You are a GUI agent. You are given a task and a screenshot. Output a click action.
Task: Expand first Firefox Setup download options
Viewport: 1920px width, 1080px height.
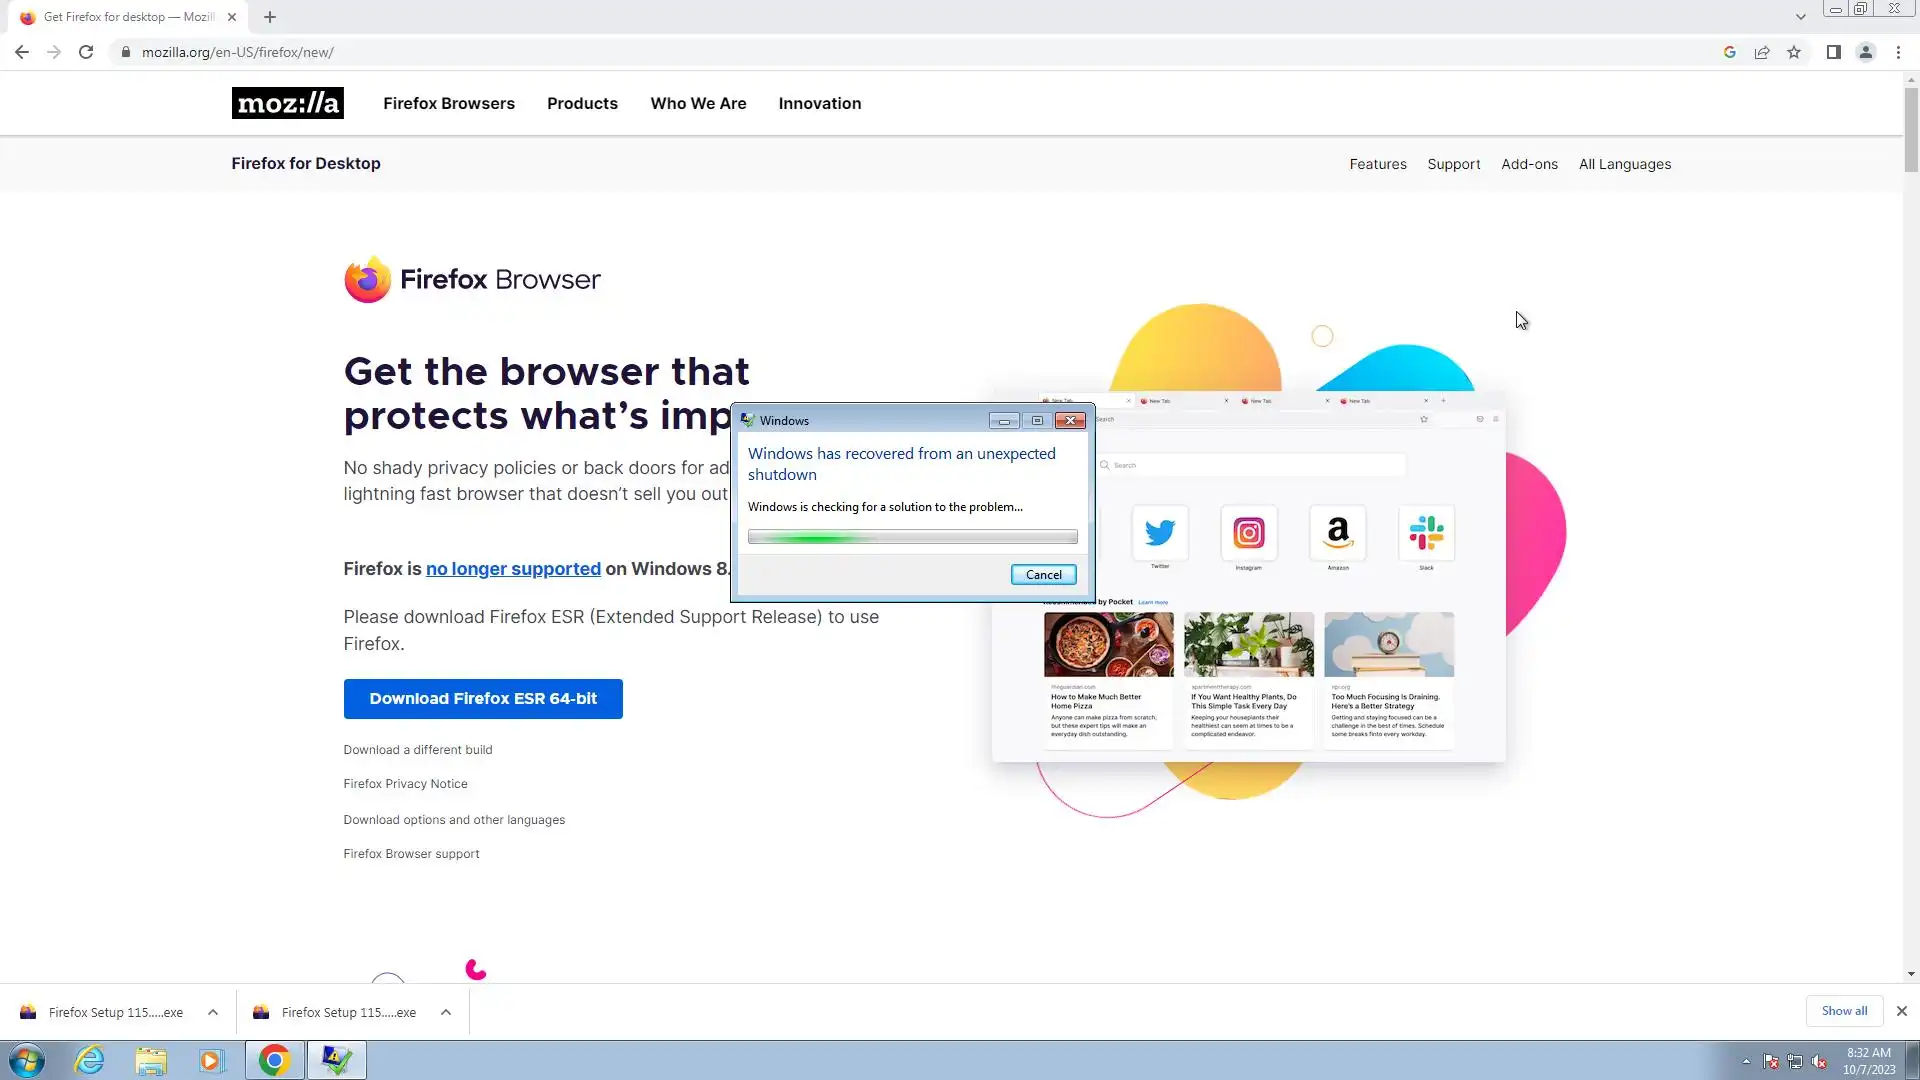click(x=213, y=1012)
